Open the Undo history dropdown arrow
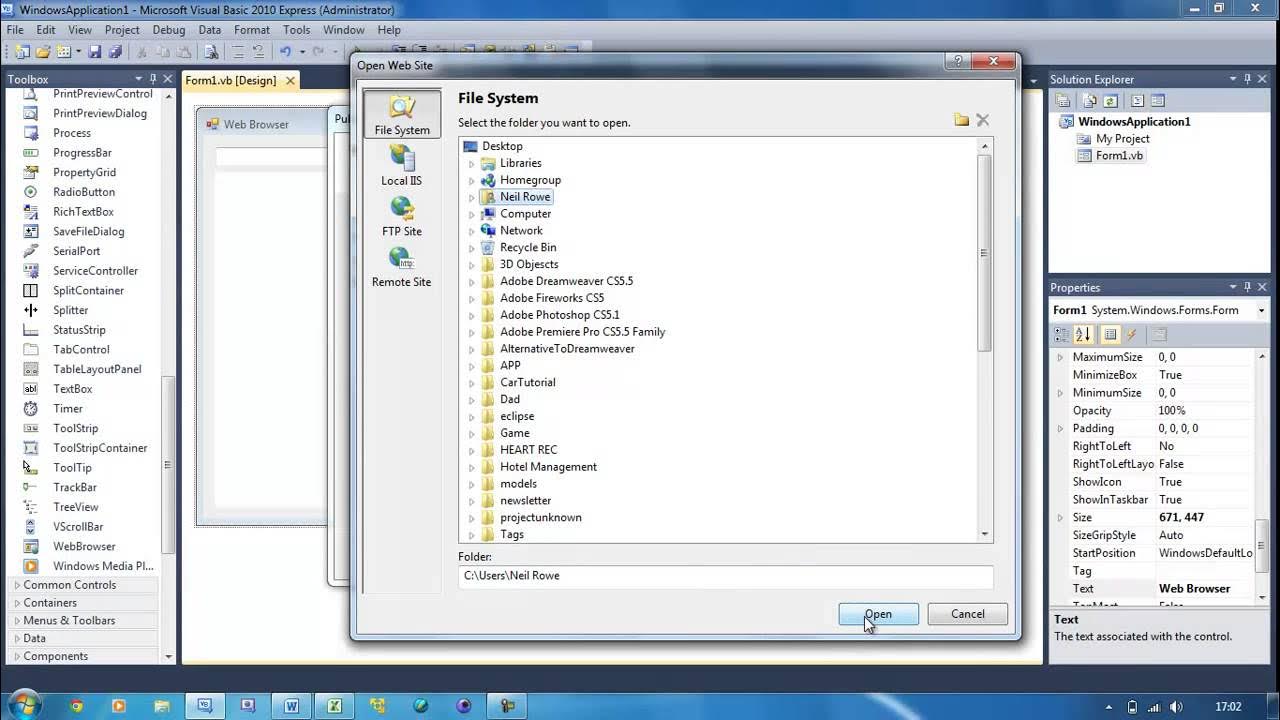Screen dimensions: 1280x720 pos(302,52)
